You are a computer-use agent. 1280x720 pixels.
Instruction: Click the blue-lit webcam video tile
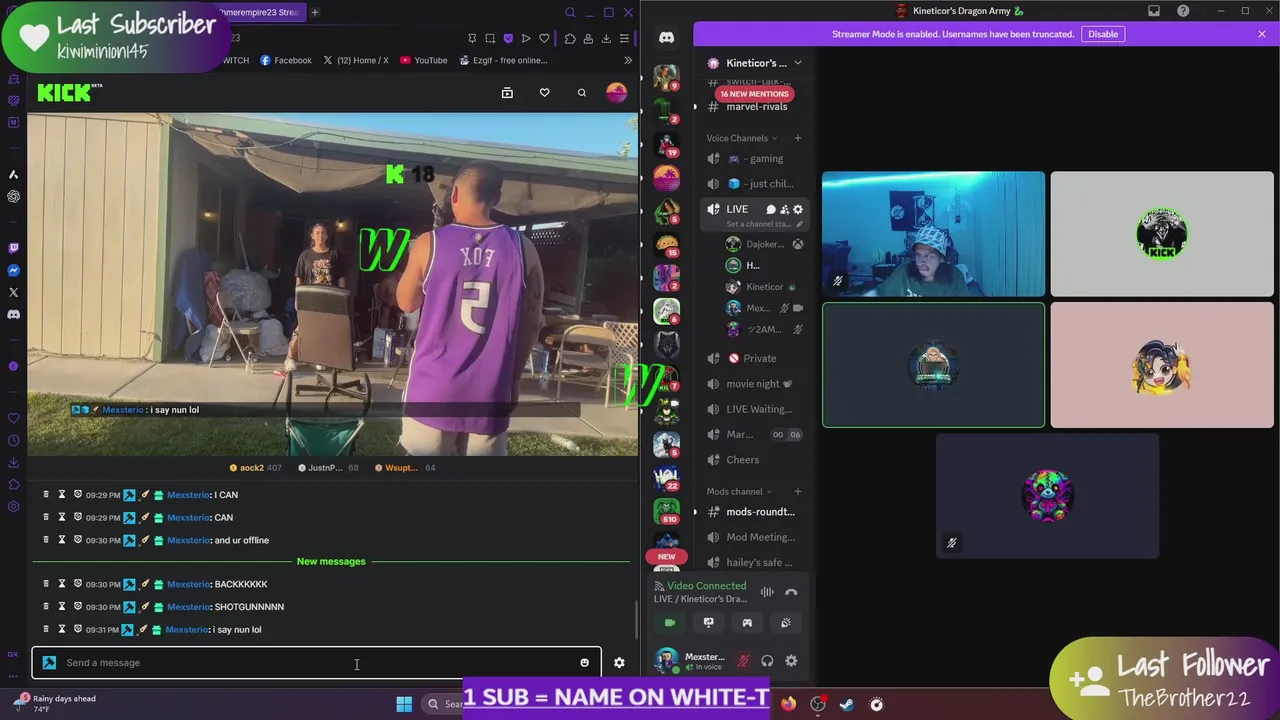tap(933, 234)
